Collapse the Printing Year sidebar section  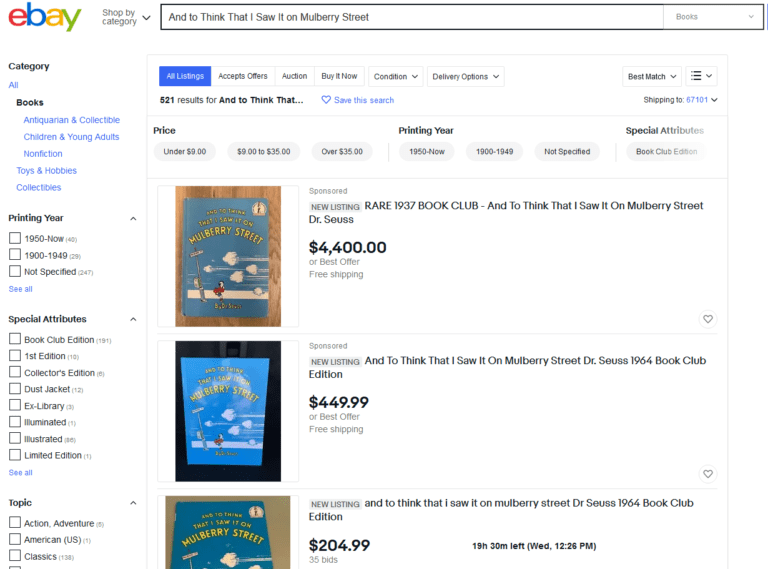133,218
